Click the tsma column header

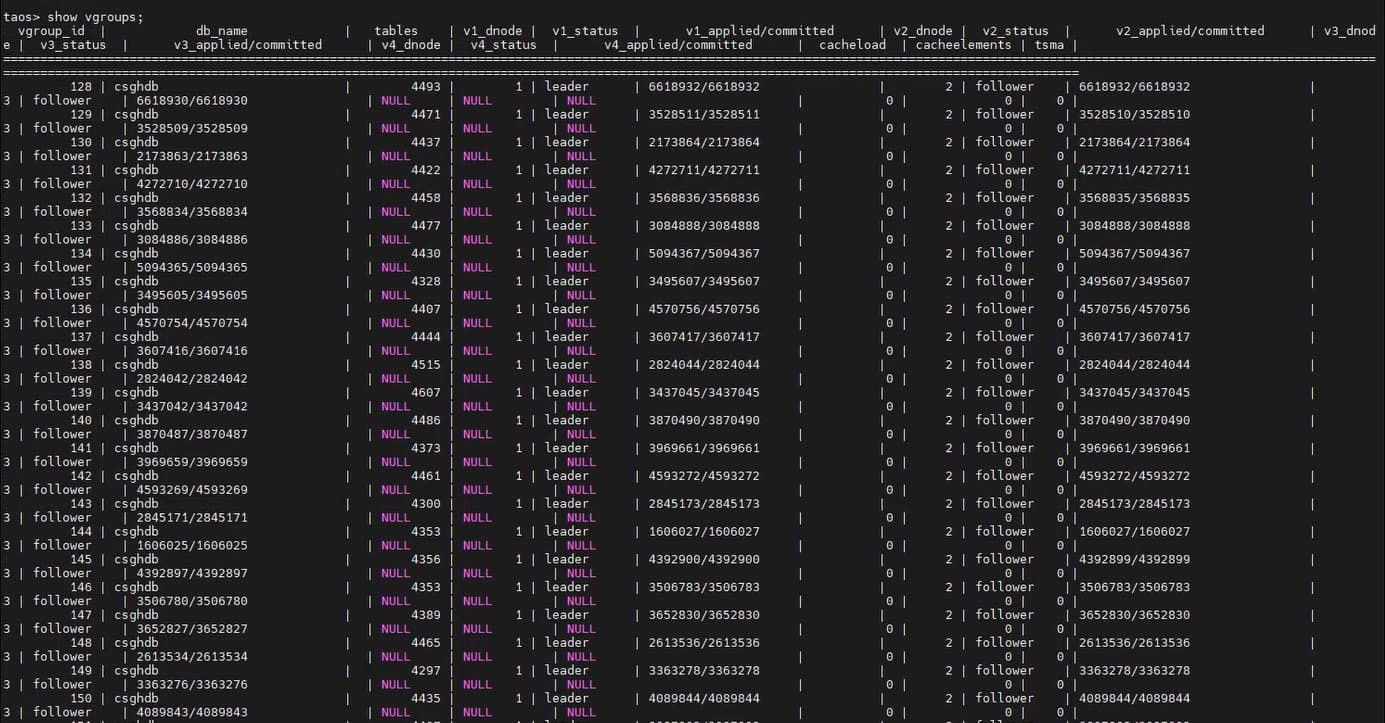pos(1049,45)
